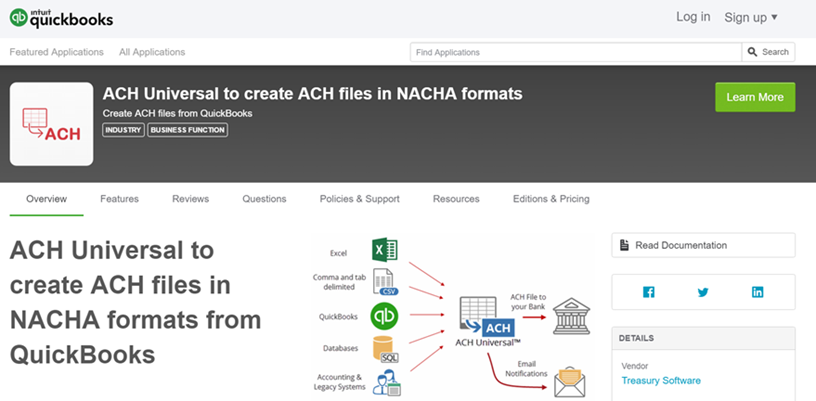Click the 'ACH Universal™' caption in the diagram

point(488,342)
